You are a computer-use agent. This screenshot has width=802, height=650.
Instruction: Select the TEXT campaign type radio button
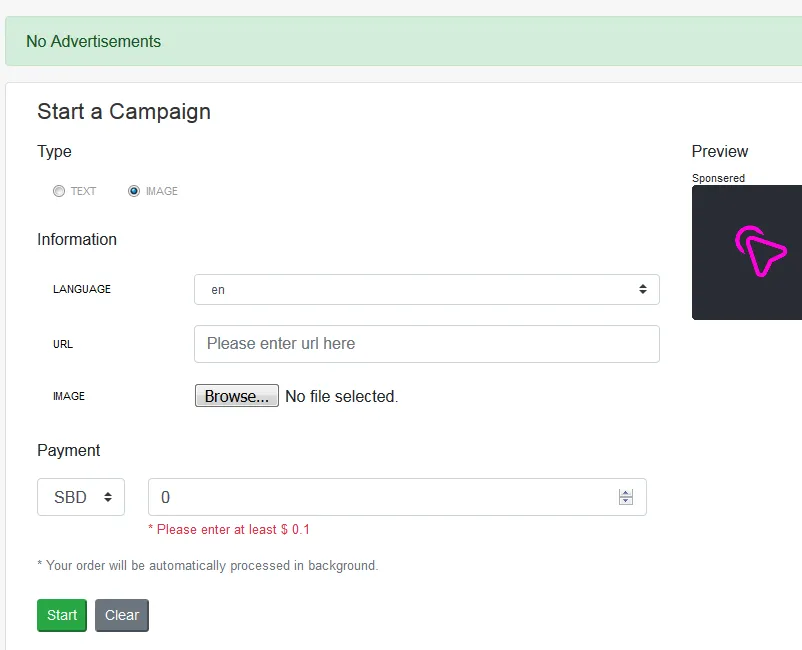click(x=59, y=191)
